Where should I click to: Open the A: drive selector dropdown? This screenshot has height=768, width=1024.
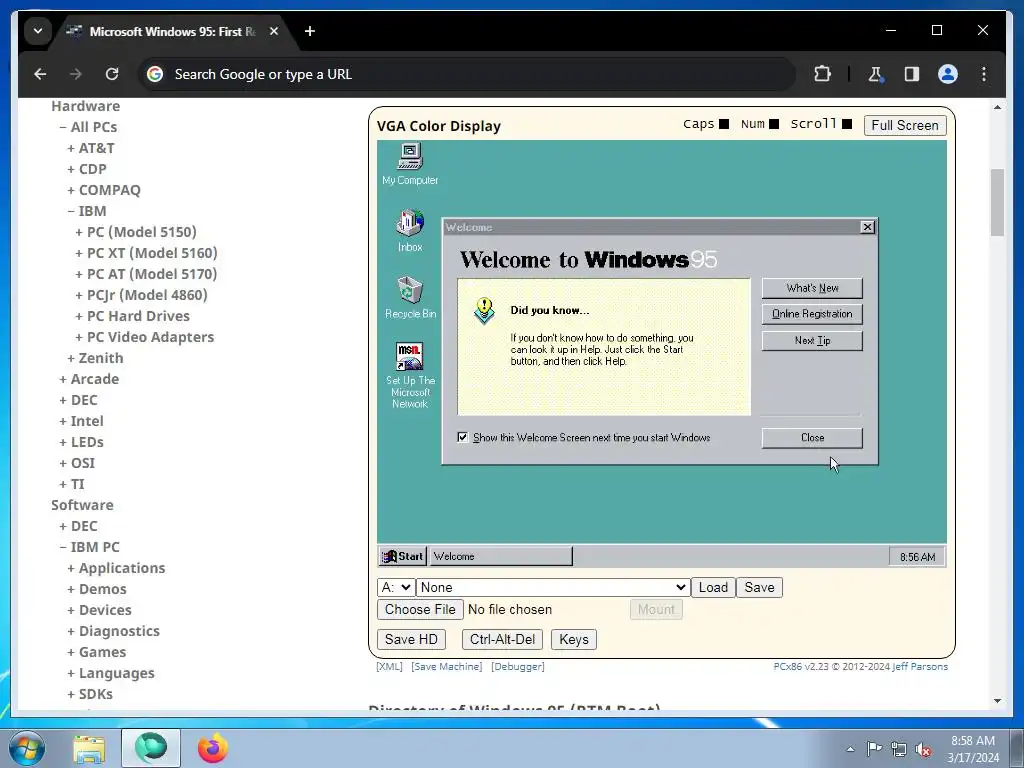pos(396,587)
